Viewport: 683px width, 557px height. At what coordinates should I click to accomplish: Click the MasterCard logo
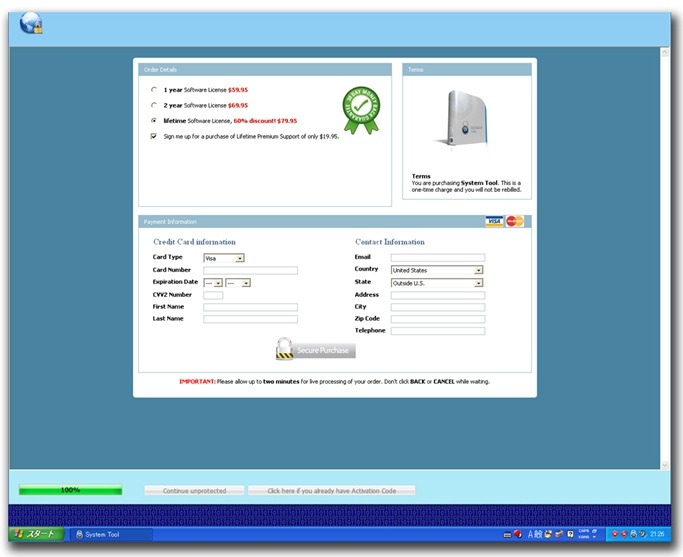514,221
